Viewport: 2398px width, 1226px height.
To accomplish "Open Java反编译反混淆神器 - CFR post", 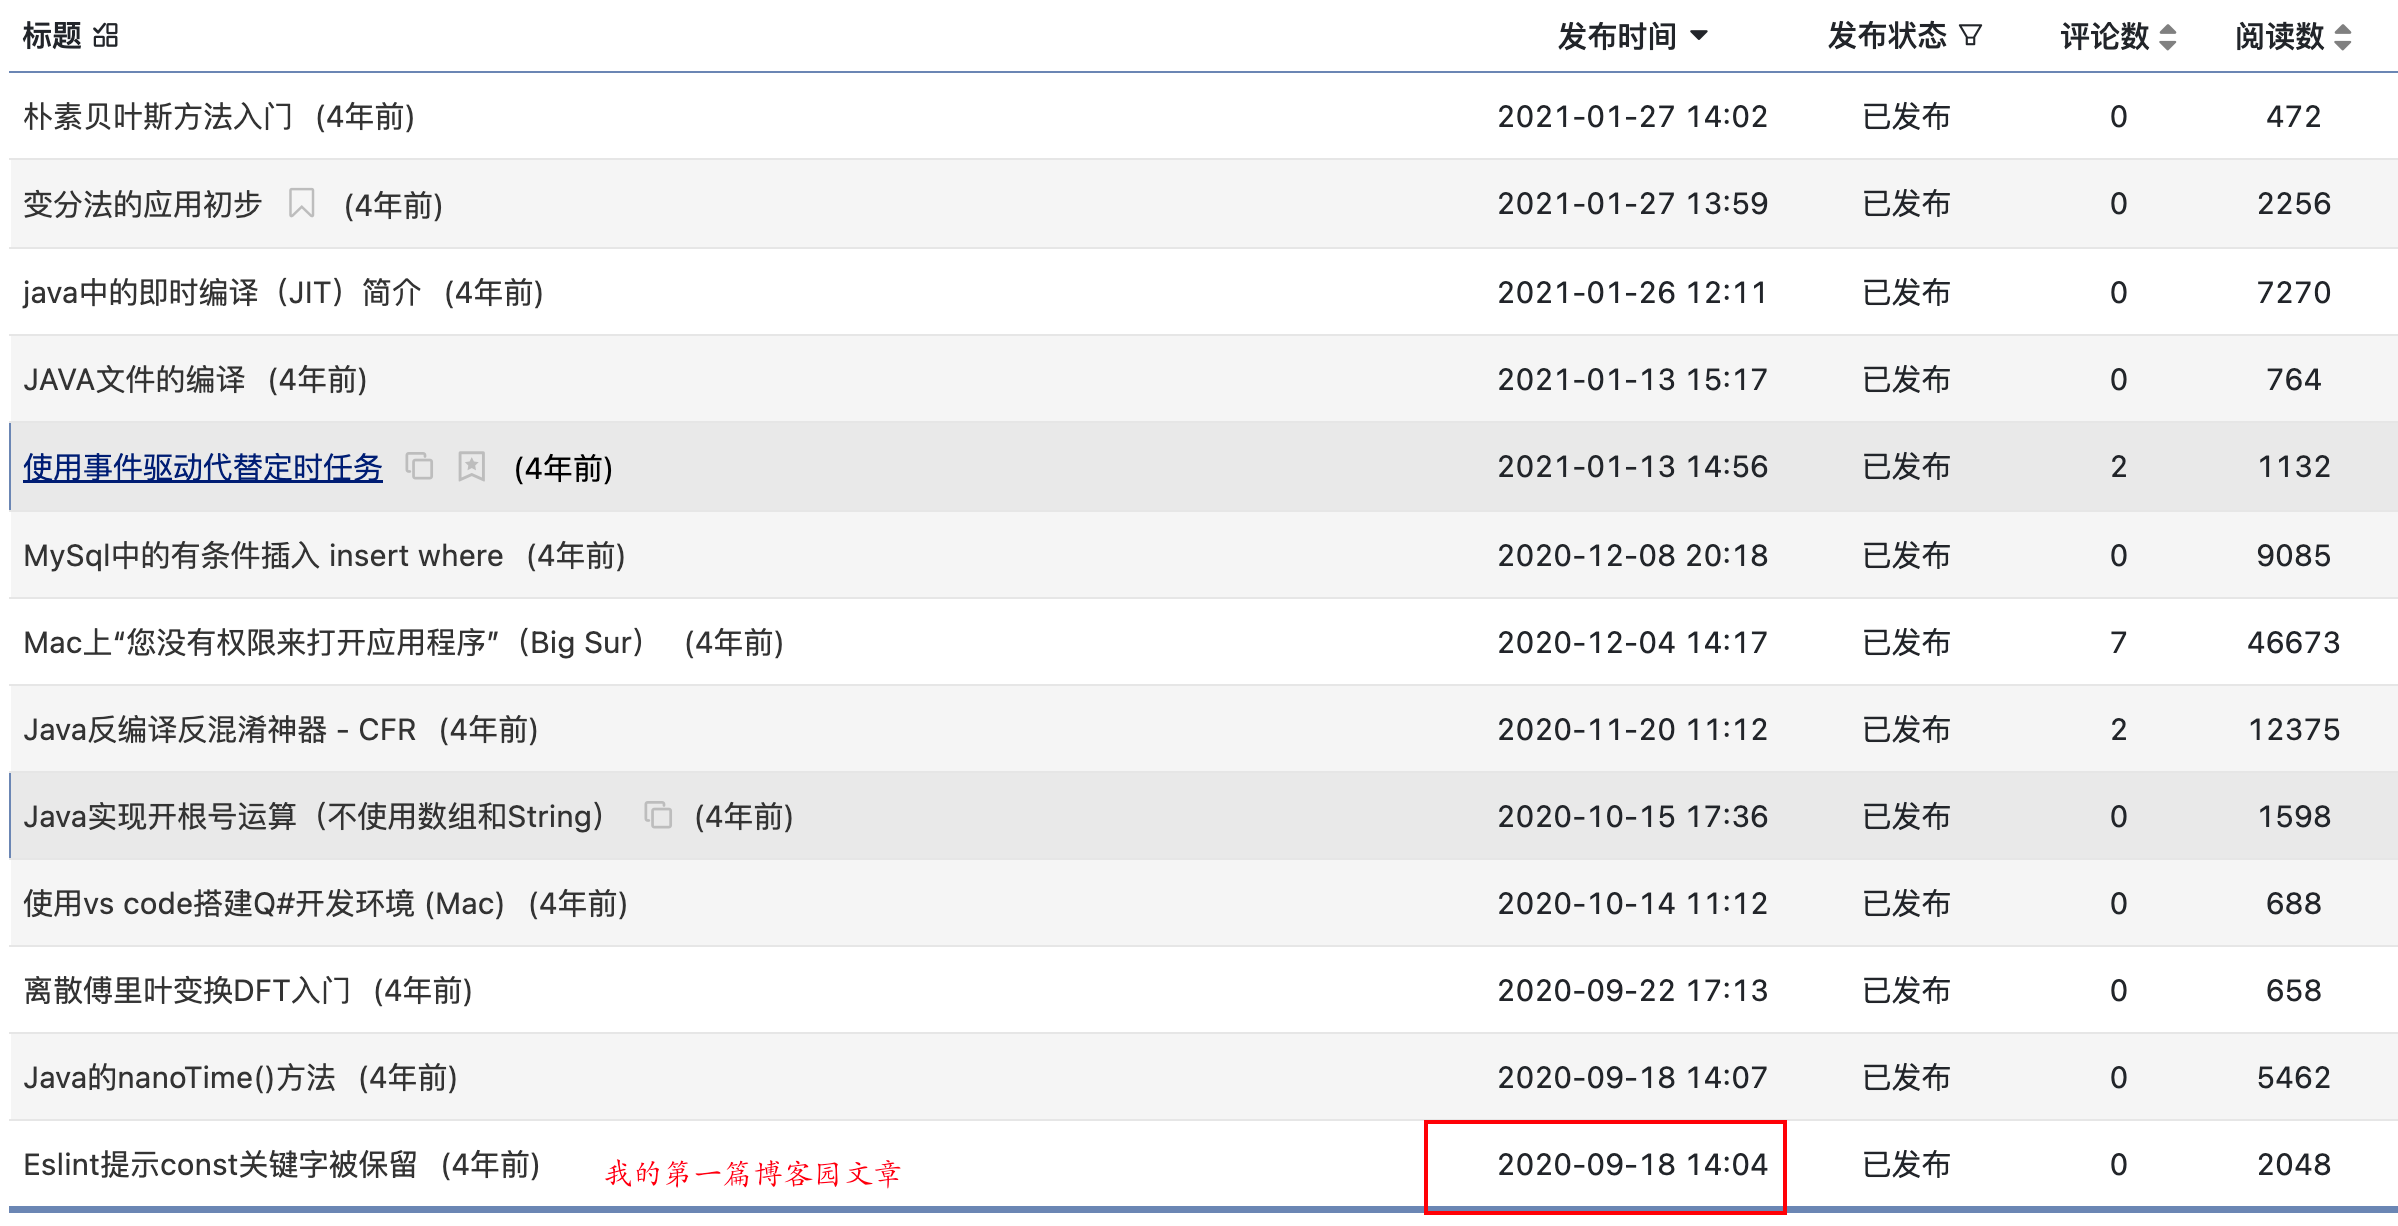I will (x=219, y=730).
